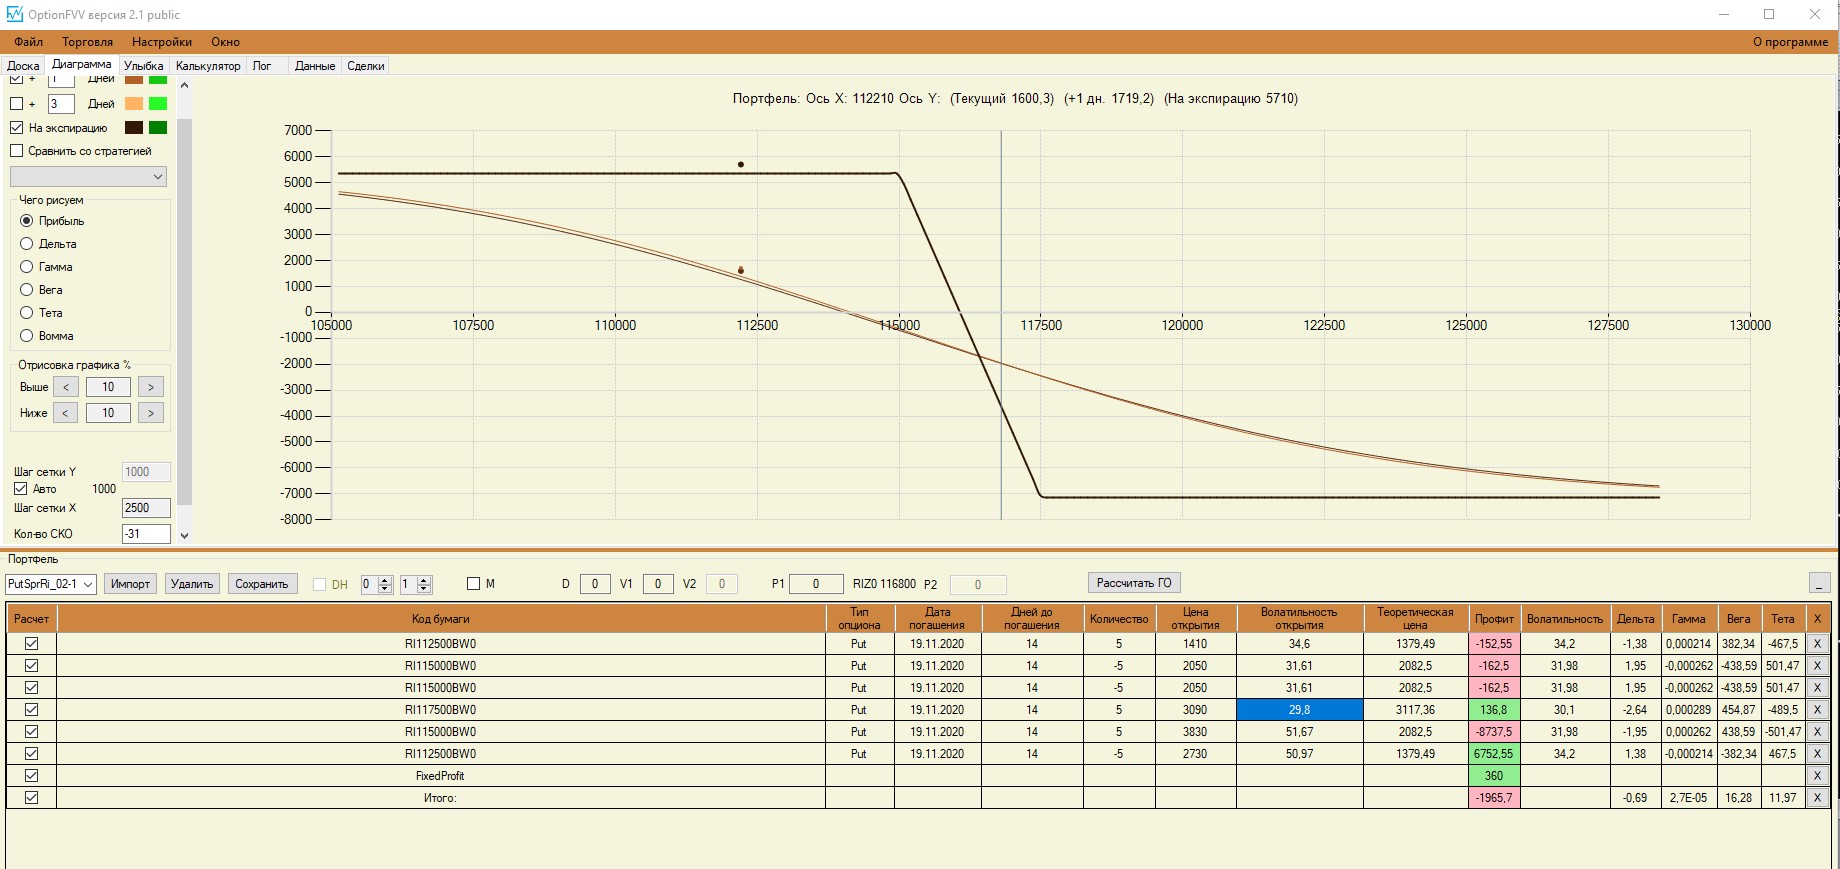Collapse the portfolio panel with the underscore button
The height and width of the screenshot is (869, 1840).
1819,583
